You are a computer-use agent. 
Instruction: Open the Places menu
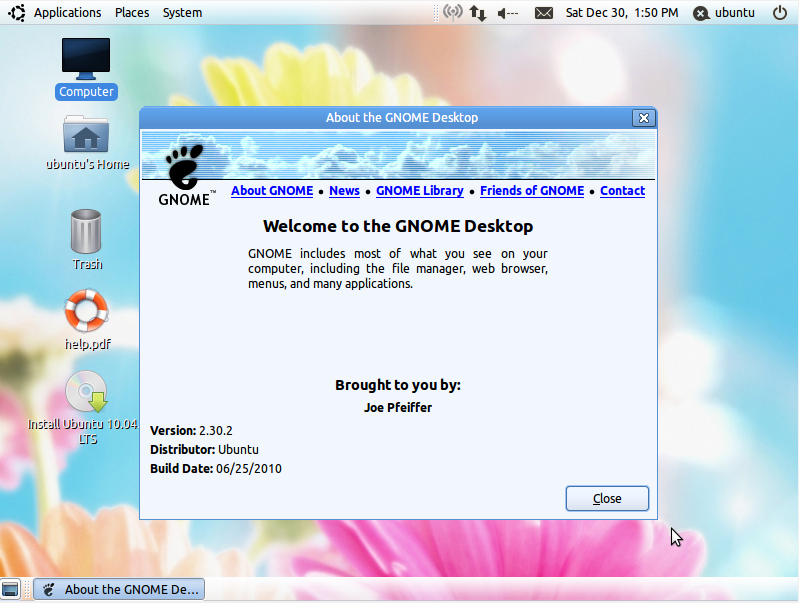point(132,13)
